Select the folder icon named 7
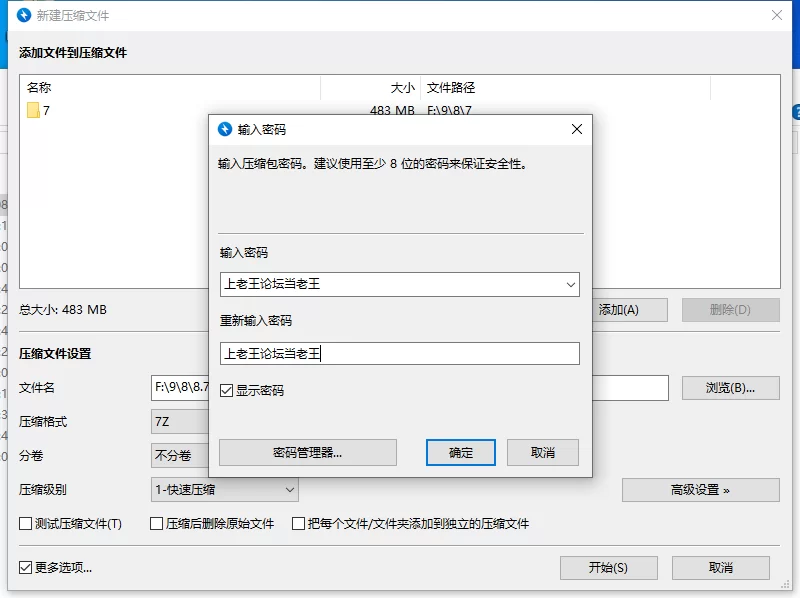800x598 pixels. 33,110
